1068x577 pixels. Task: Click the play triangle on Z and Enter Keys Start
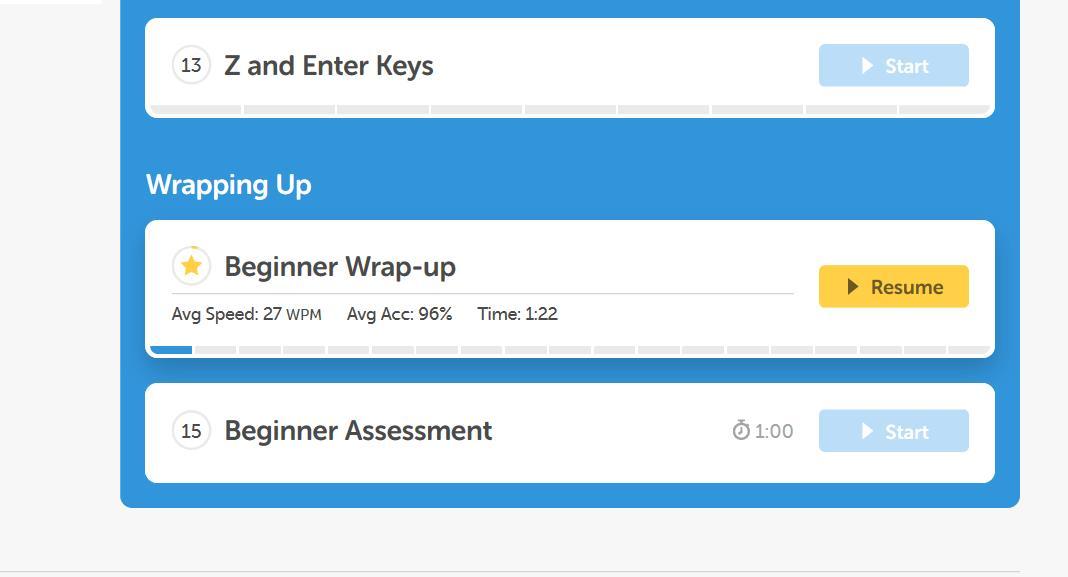868,66
